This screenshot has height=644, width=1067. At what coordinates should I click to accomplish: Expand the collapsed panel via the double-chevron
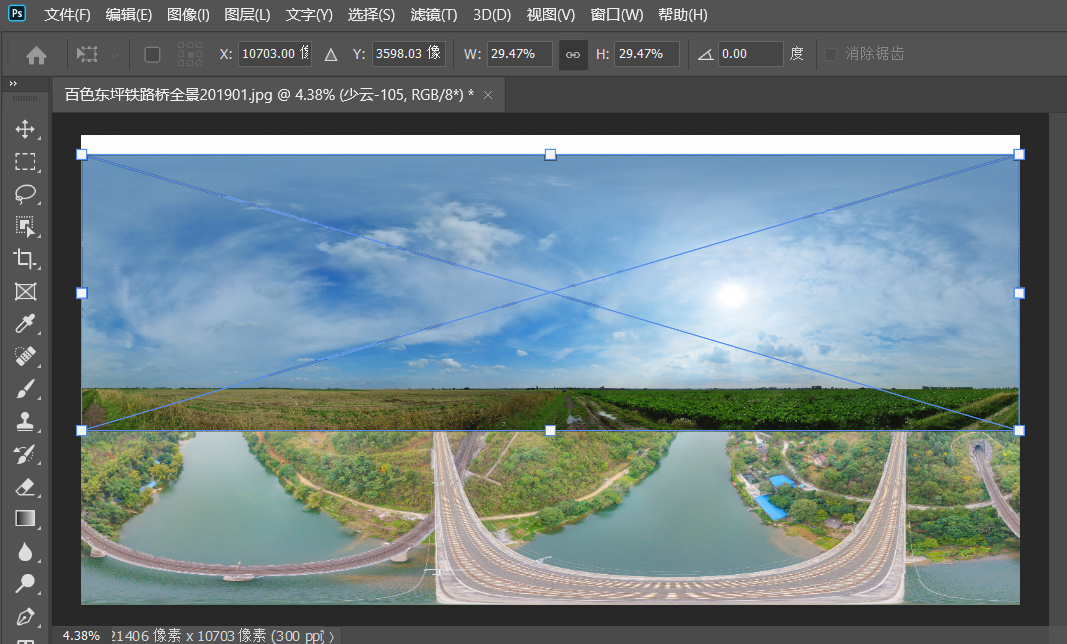coord(11,84)
